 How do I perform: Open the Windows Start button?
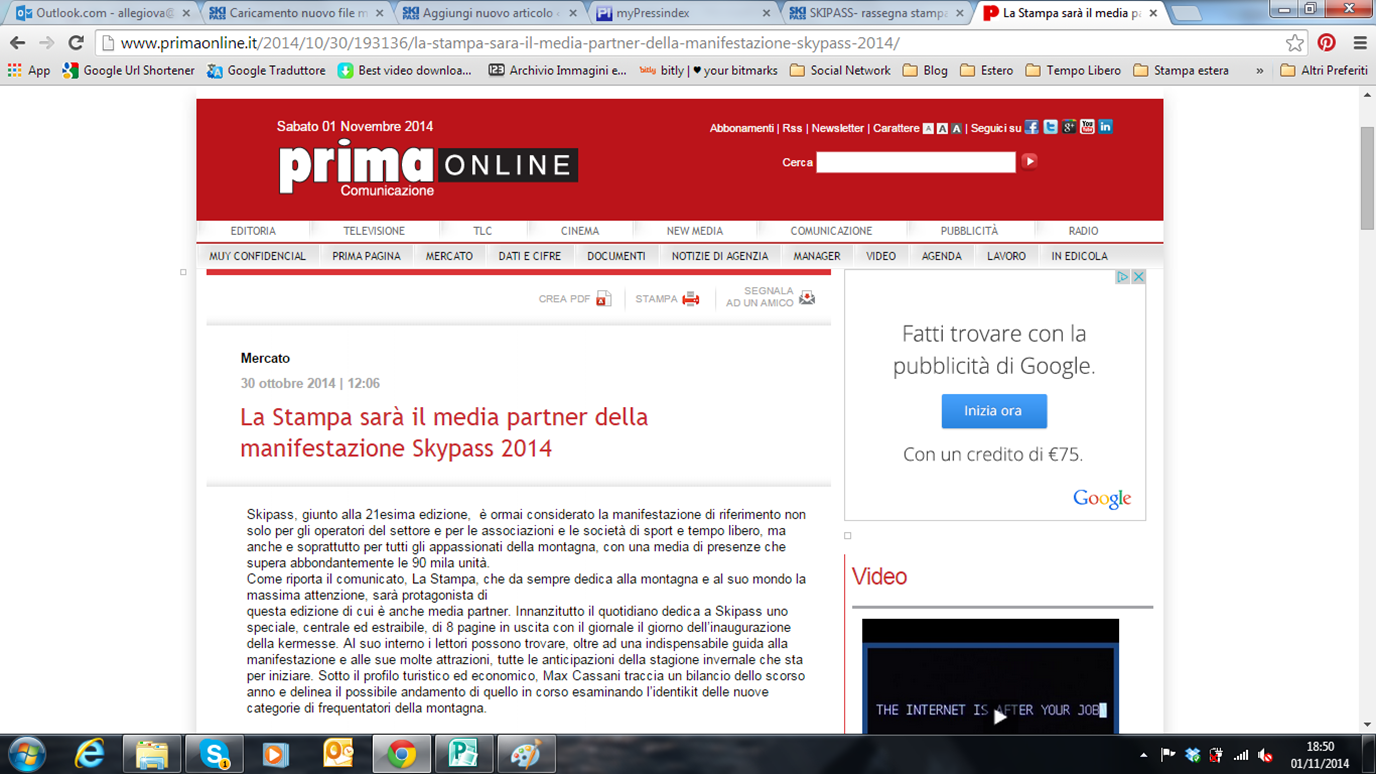point(26,754)
